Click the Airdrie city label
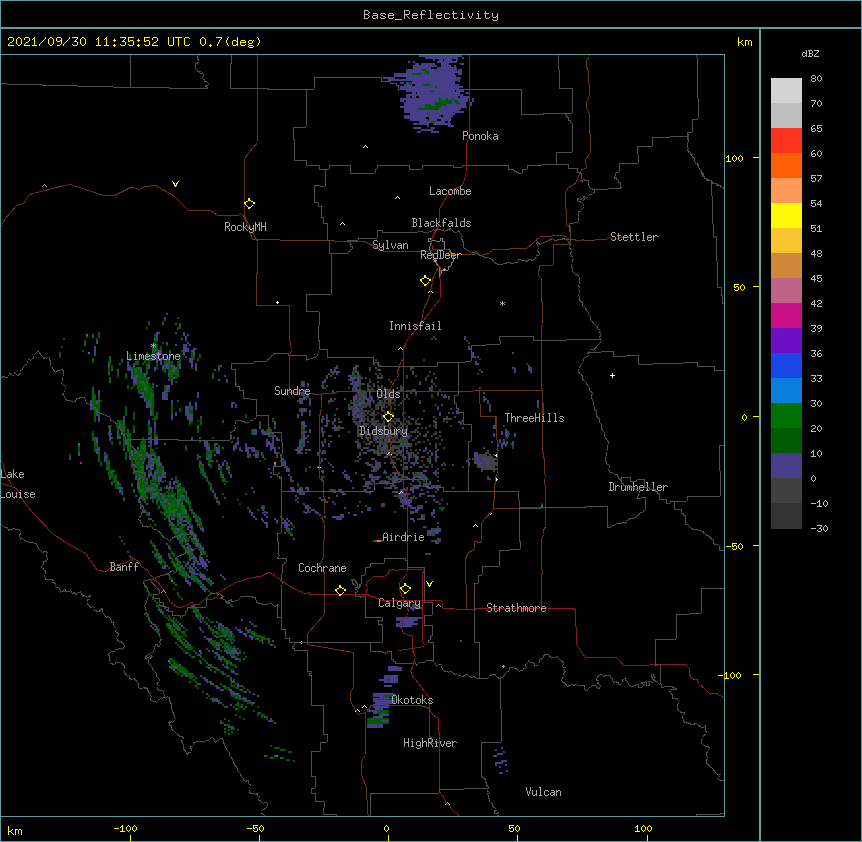Image resolution: width=862 pixels, height=842 pixels. 403,537
